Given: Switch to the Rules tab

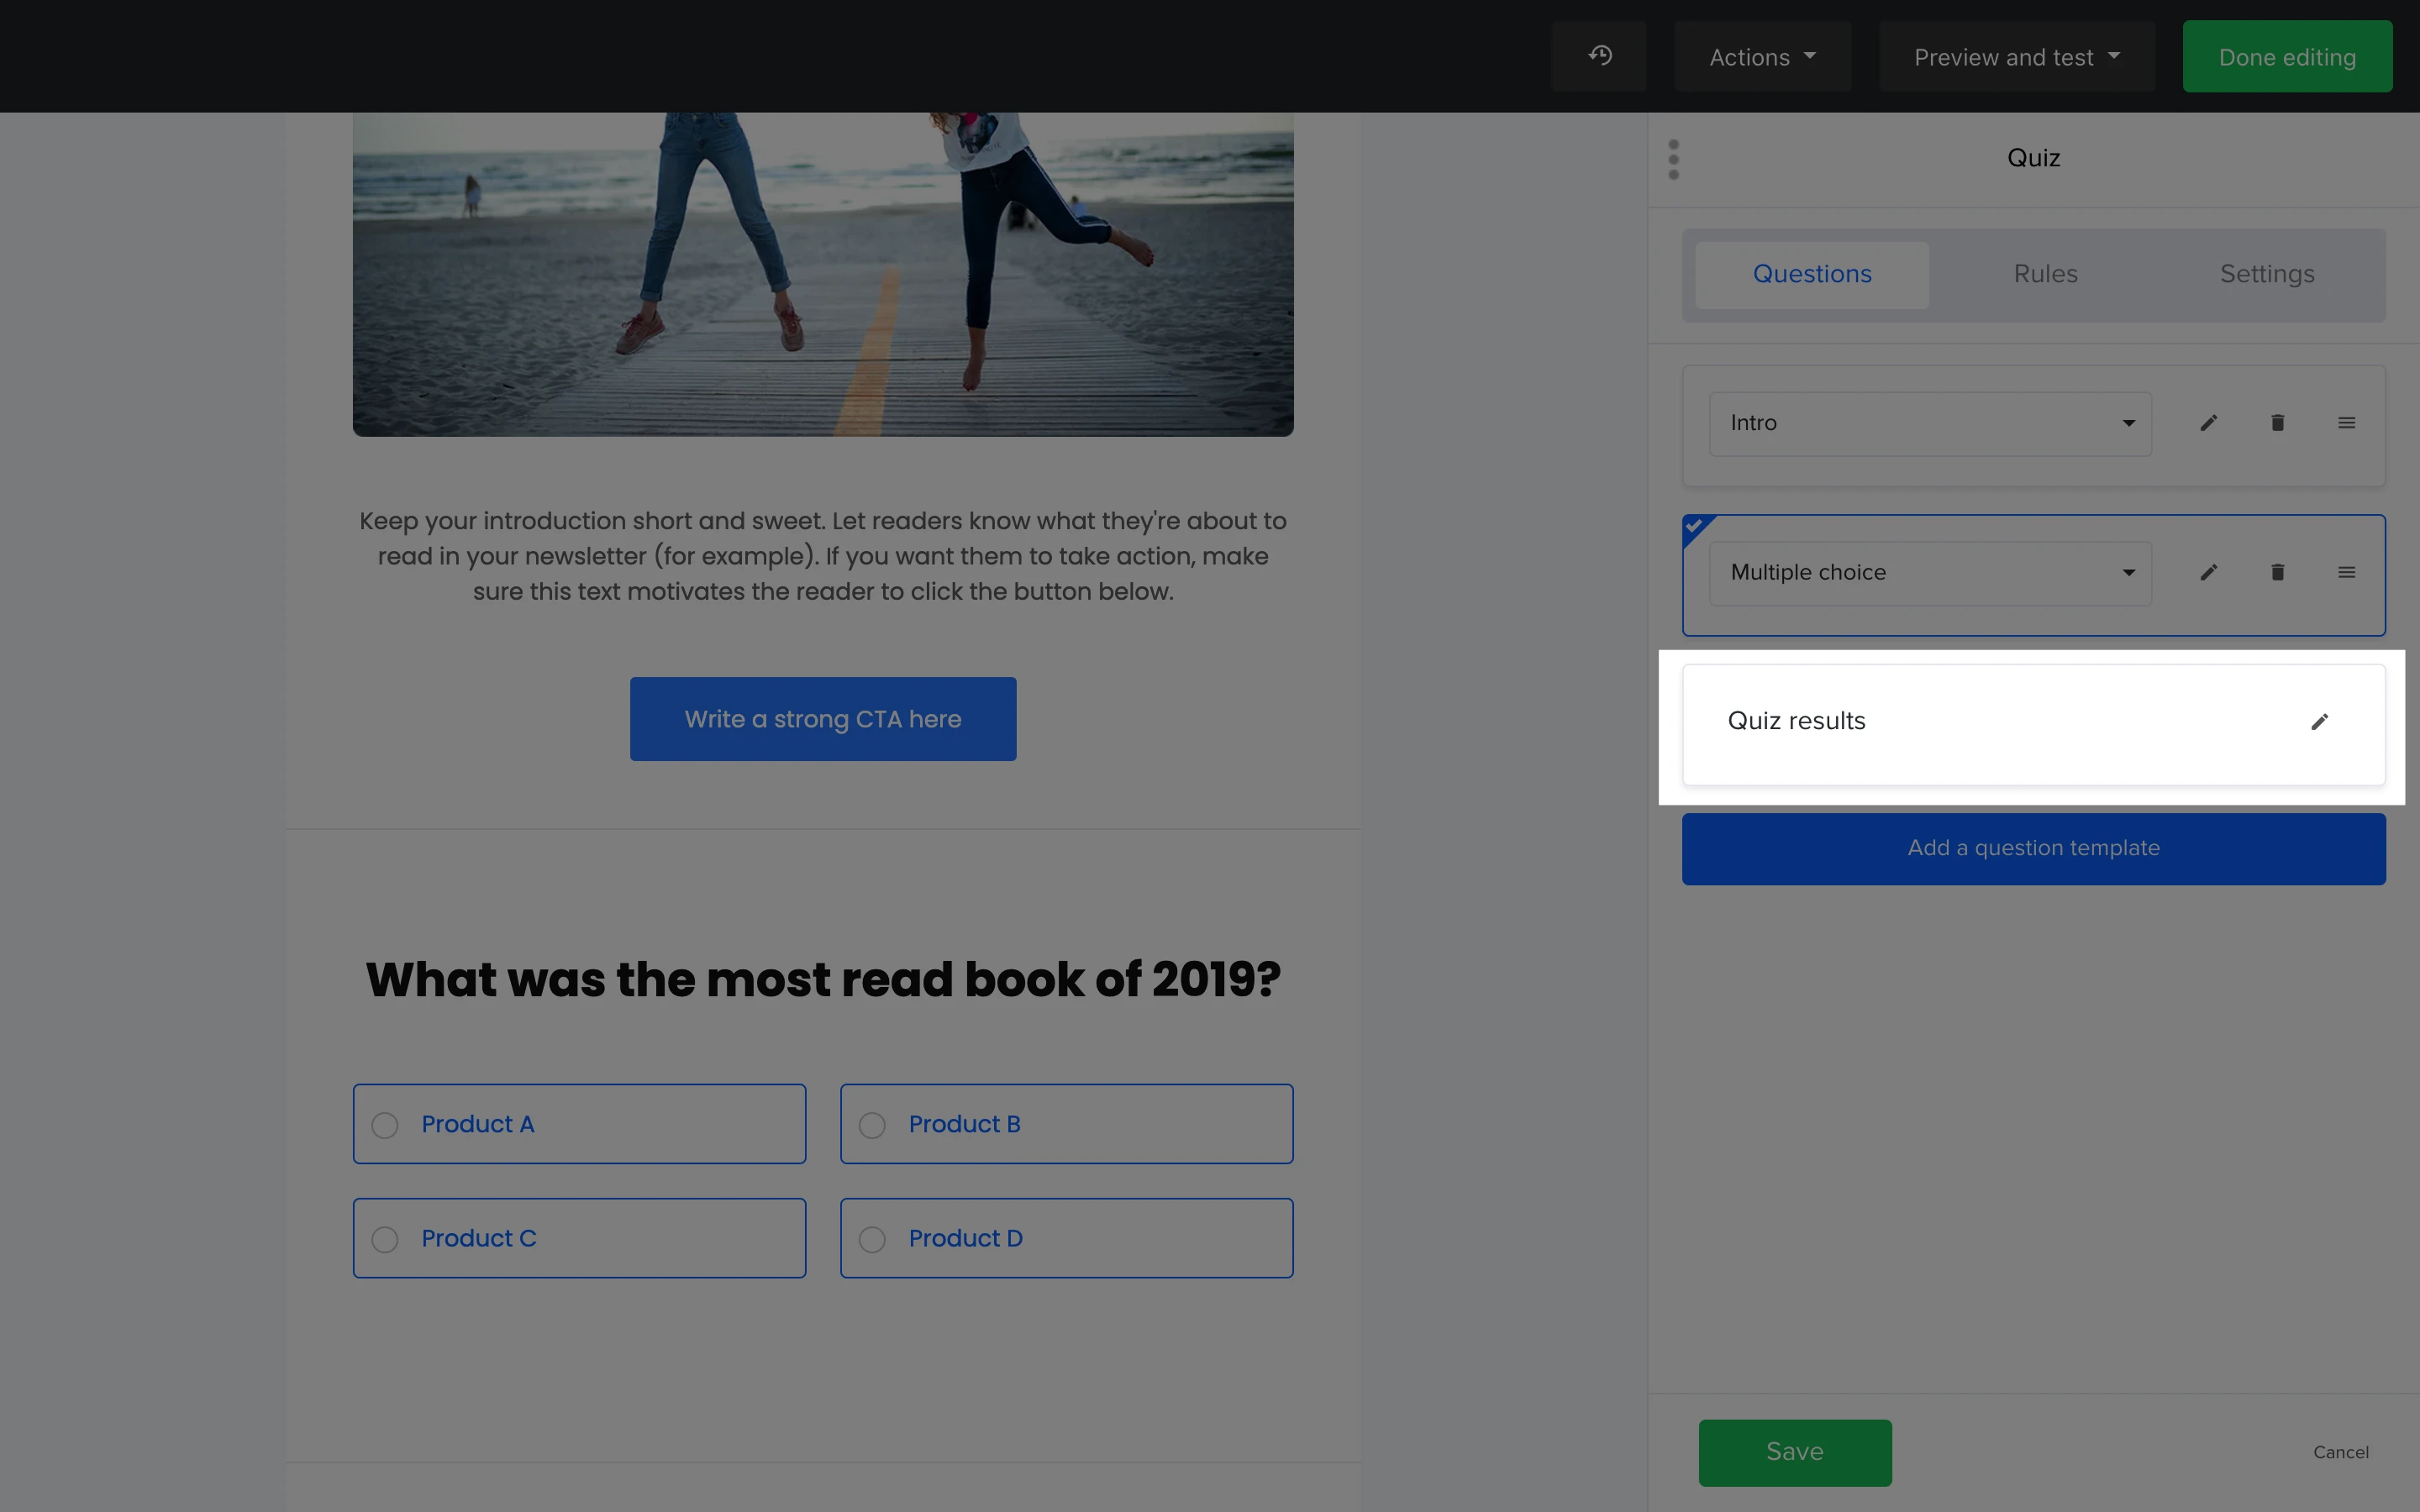Looking at the screenshot, I should [x=2045, y=274].
